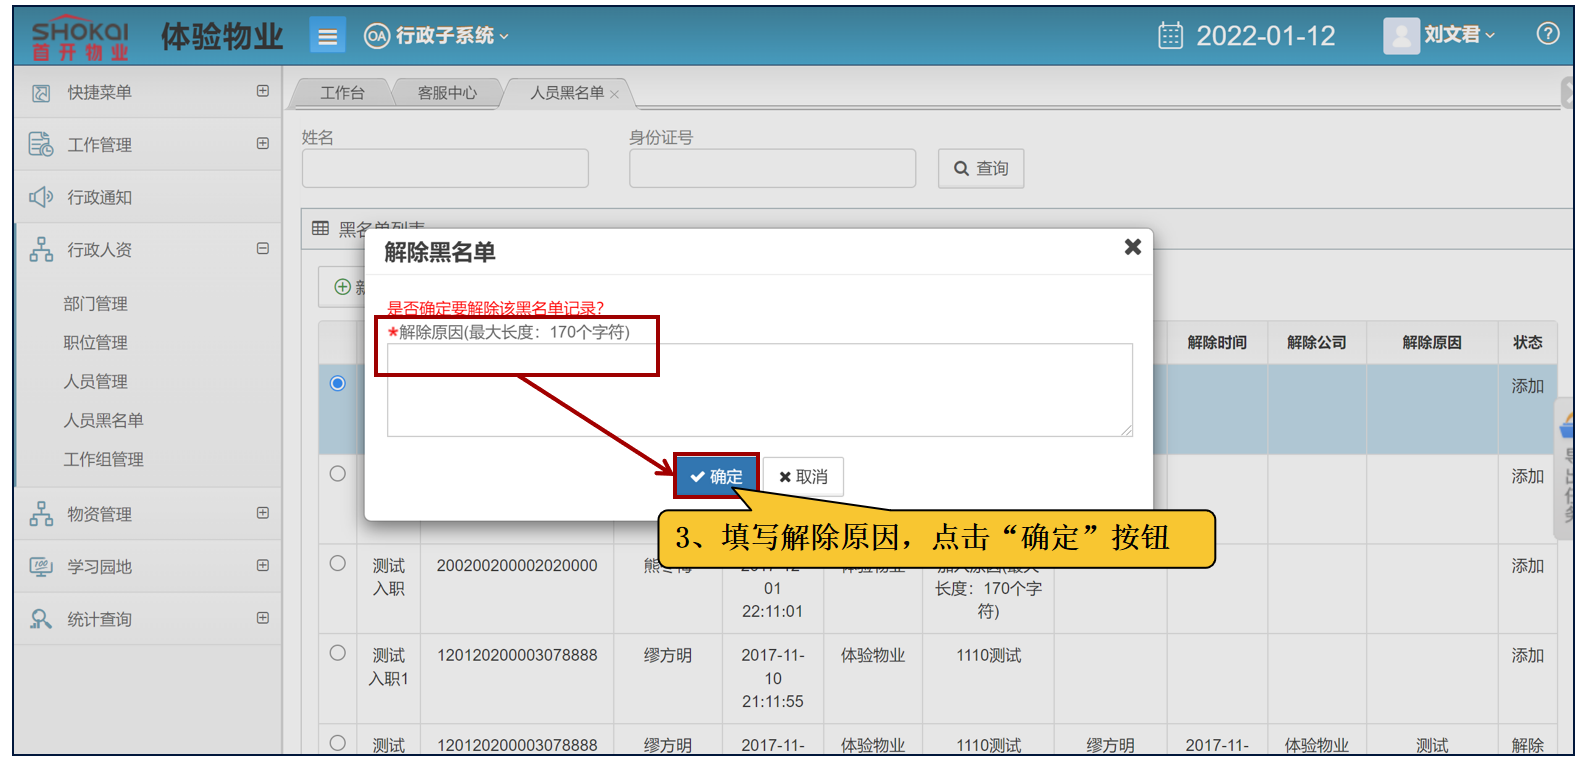1588x769 pixels.
Task: Click the 工作管理 sidebar icon
Action: 41,144
